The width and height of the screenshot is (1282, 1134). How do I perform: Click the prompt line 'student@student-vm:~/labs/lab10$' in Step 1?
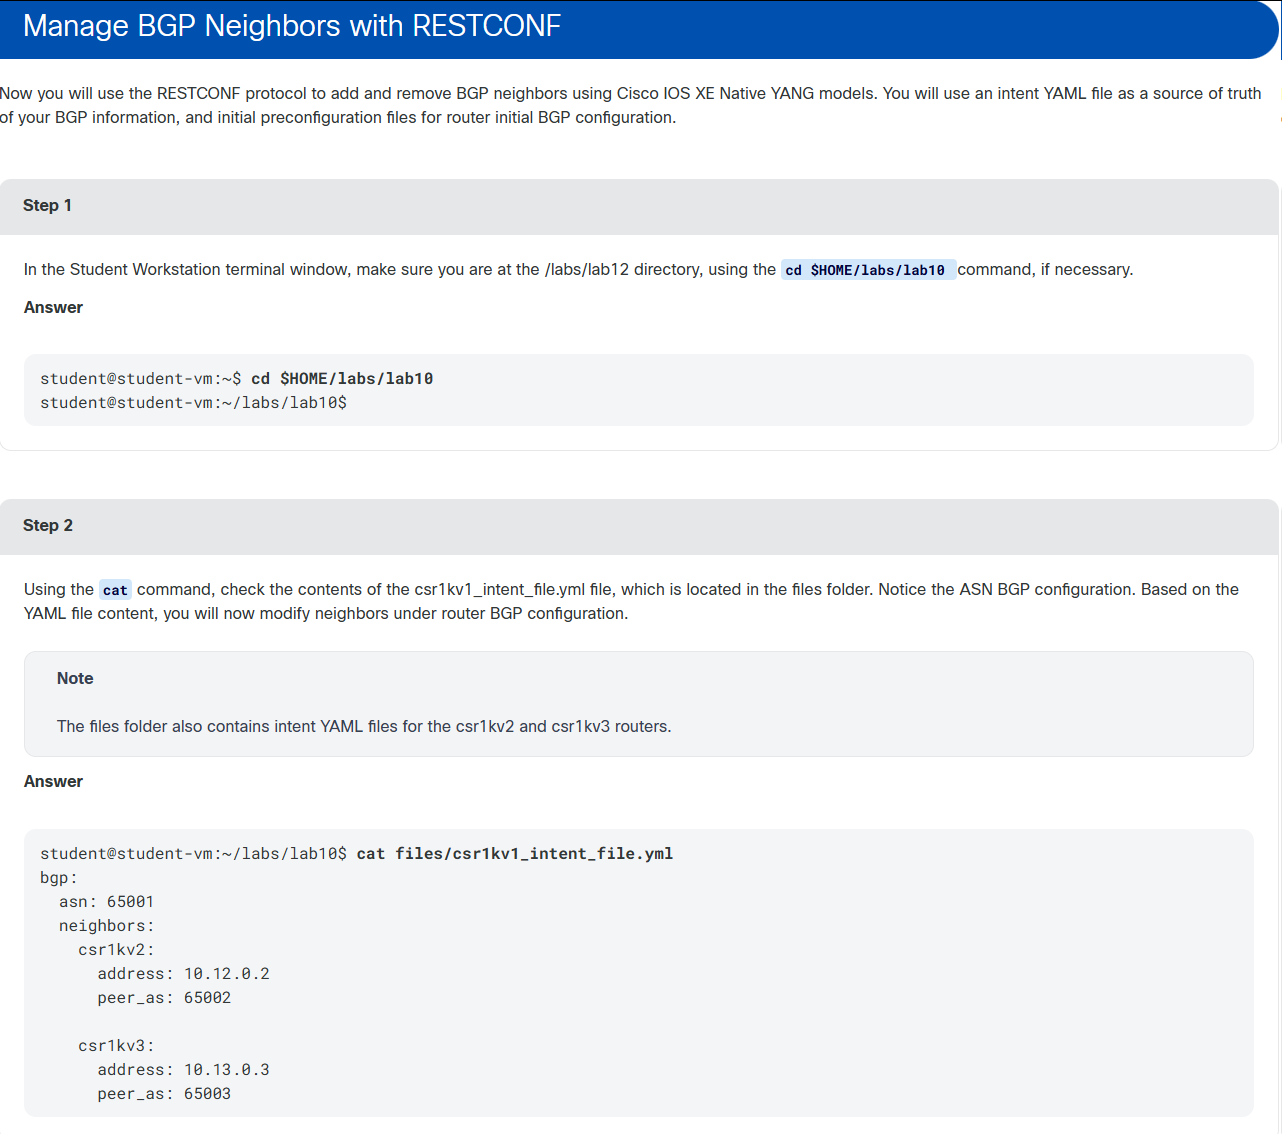coord(193,403)
